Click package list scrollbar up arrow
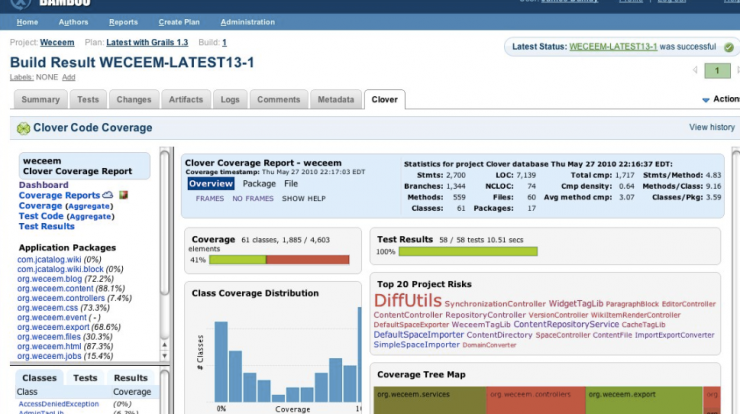The image size is (740, 414). click(x=165, y=345)
